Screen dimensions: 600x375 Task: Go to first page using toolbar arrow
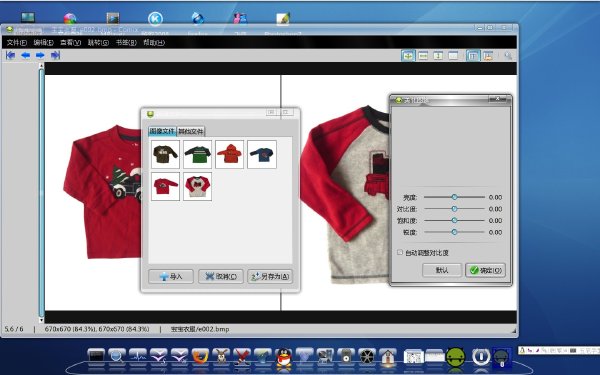[10, 55]
